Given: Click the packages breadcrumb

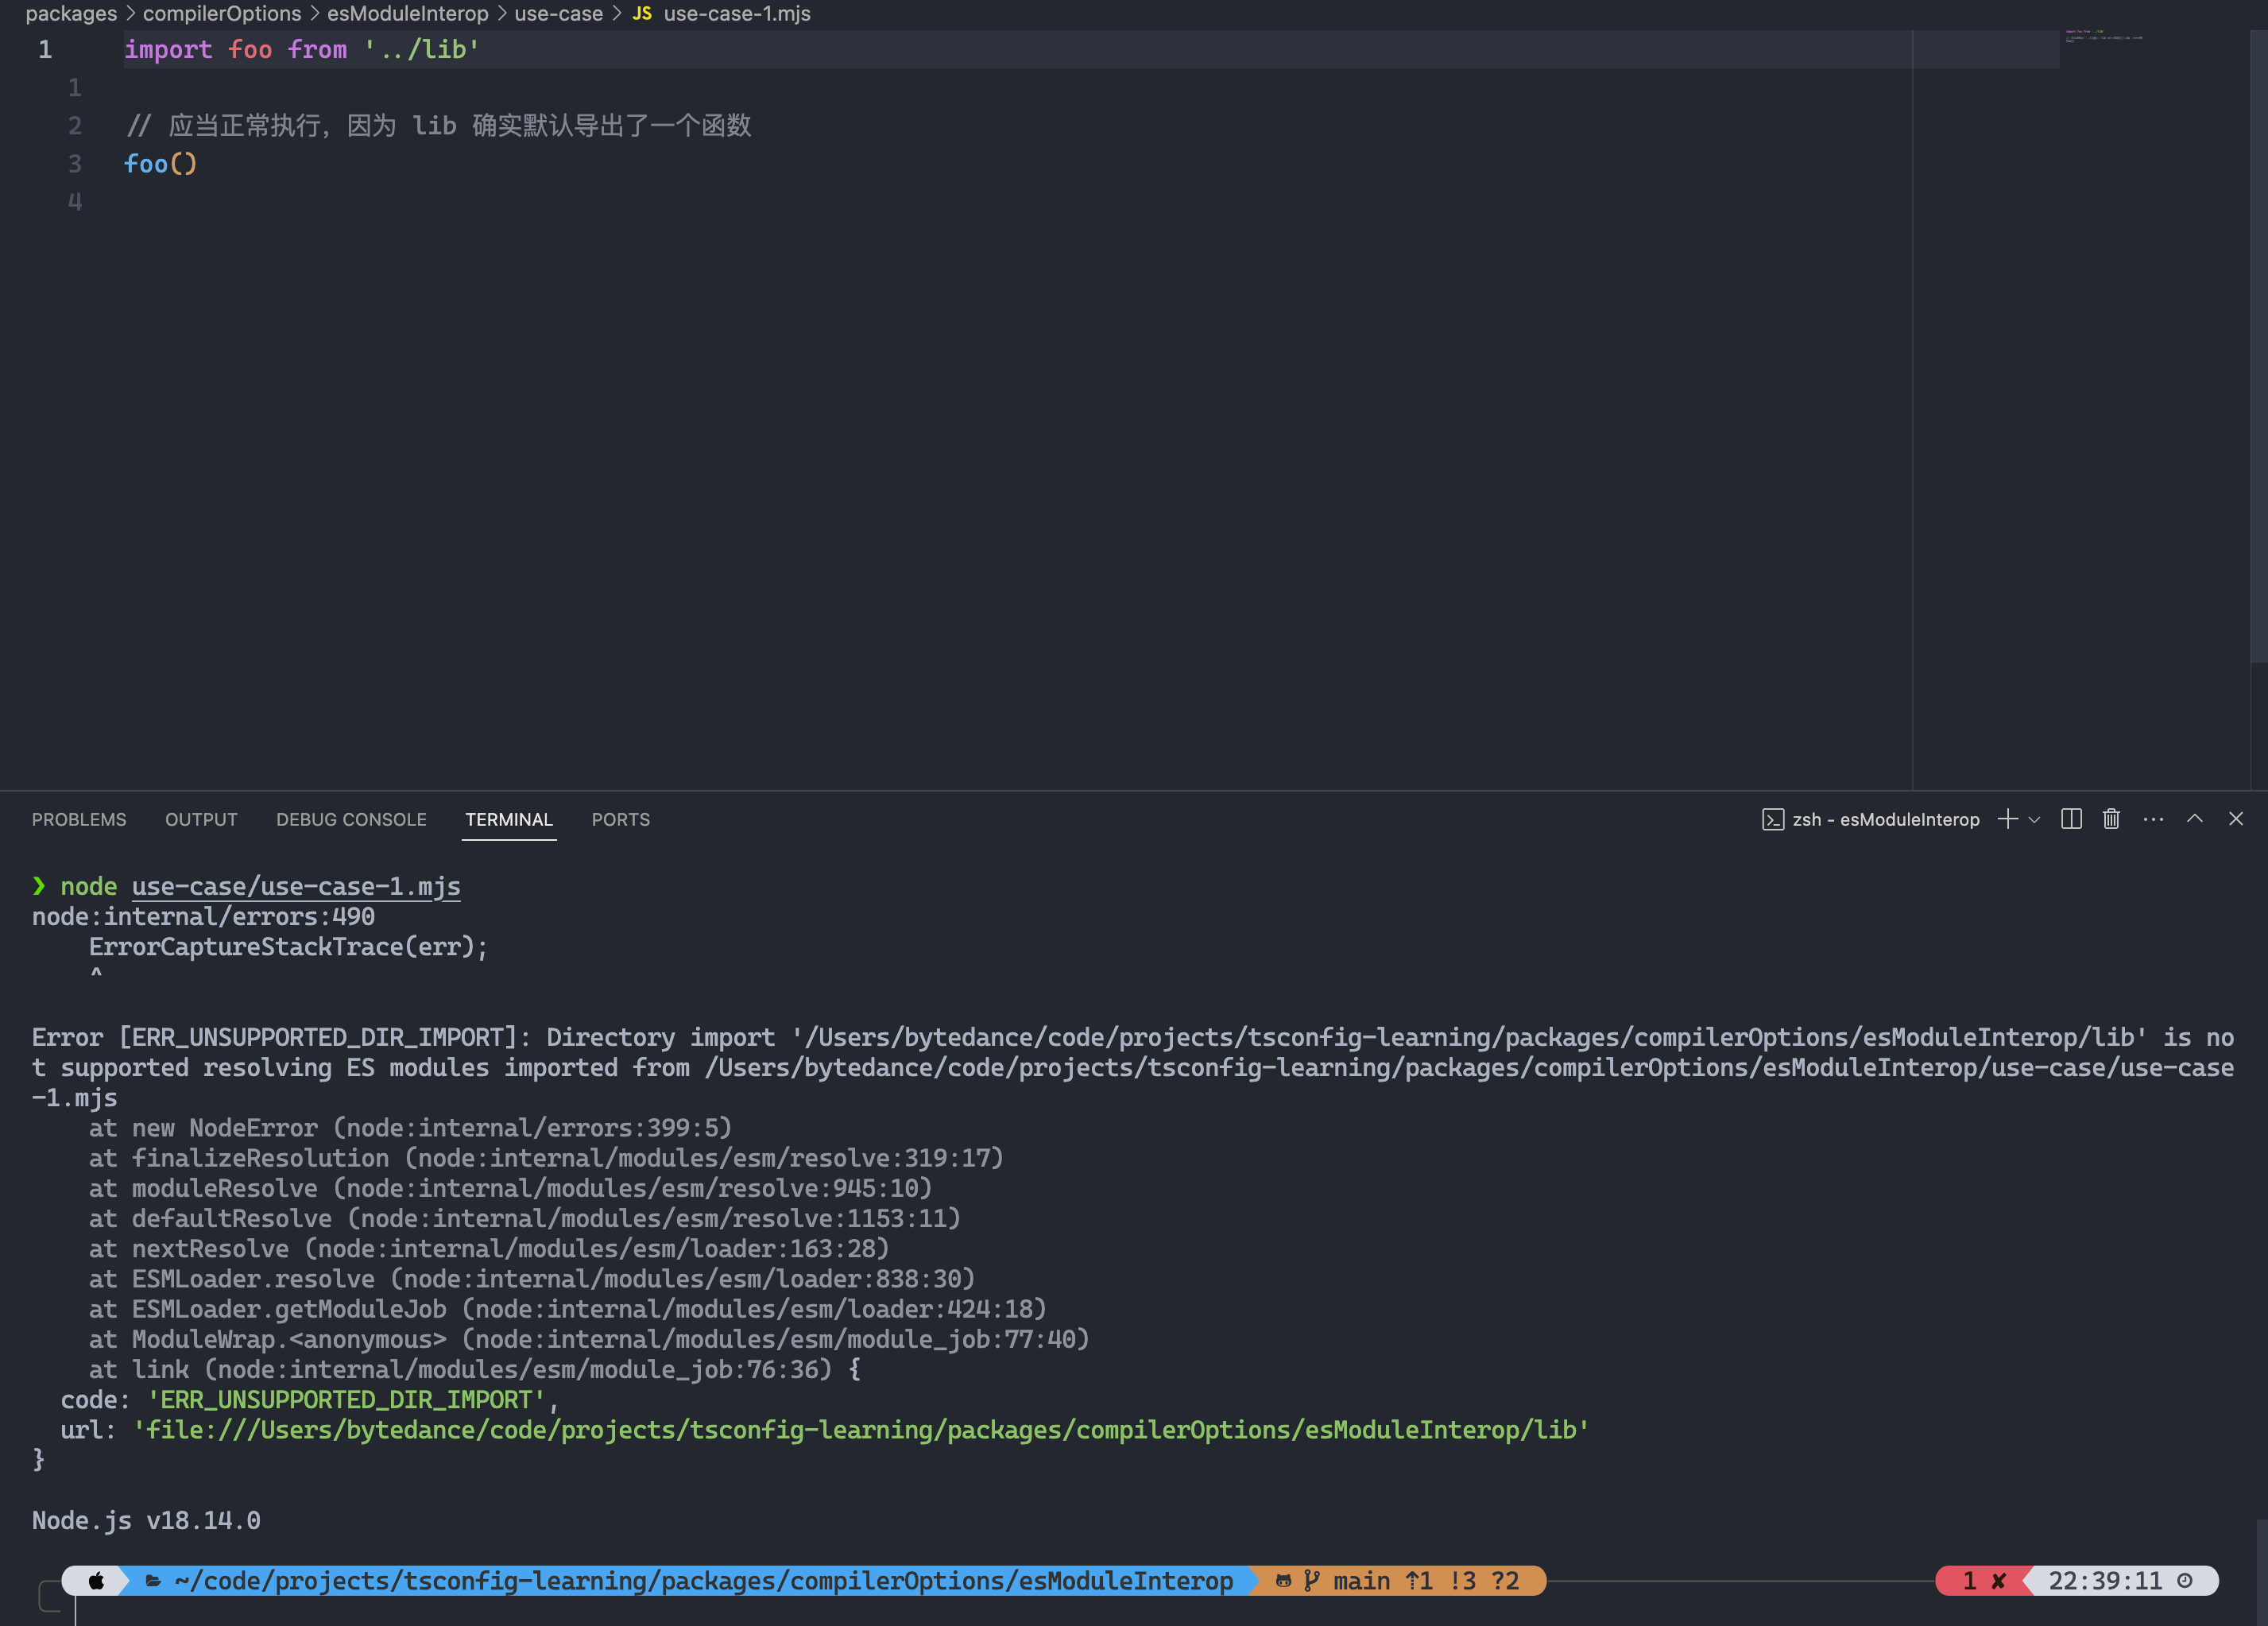Looking at the screenshot, I should point(71,13).
